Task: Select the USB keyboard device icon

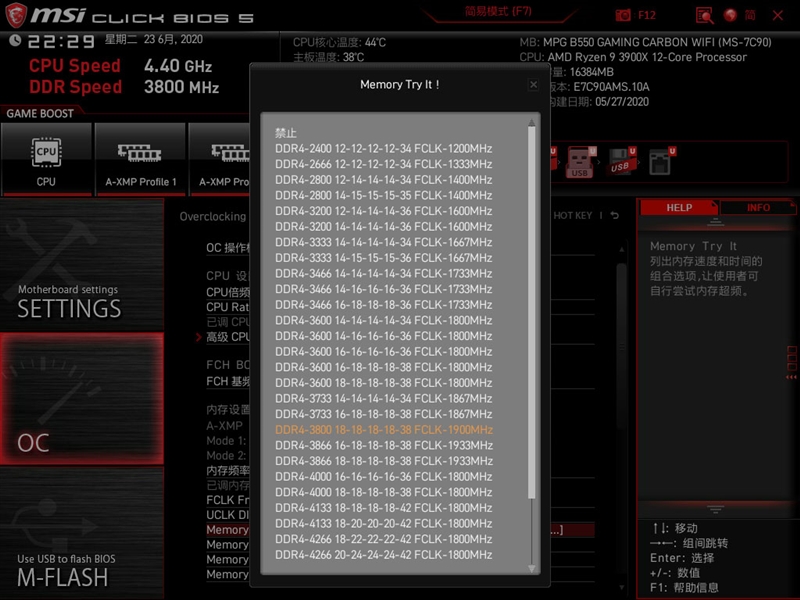Action: click(x=580, y=162)
